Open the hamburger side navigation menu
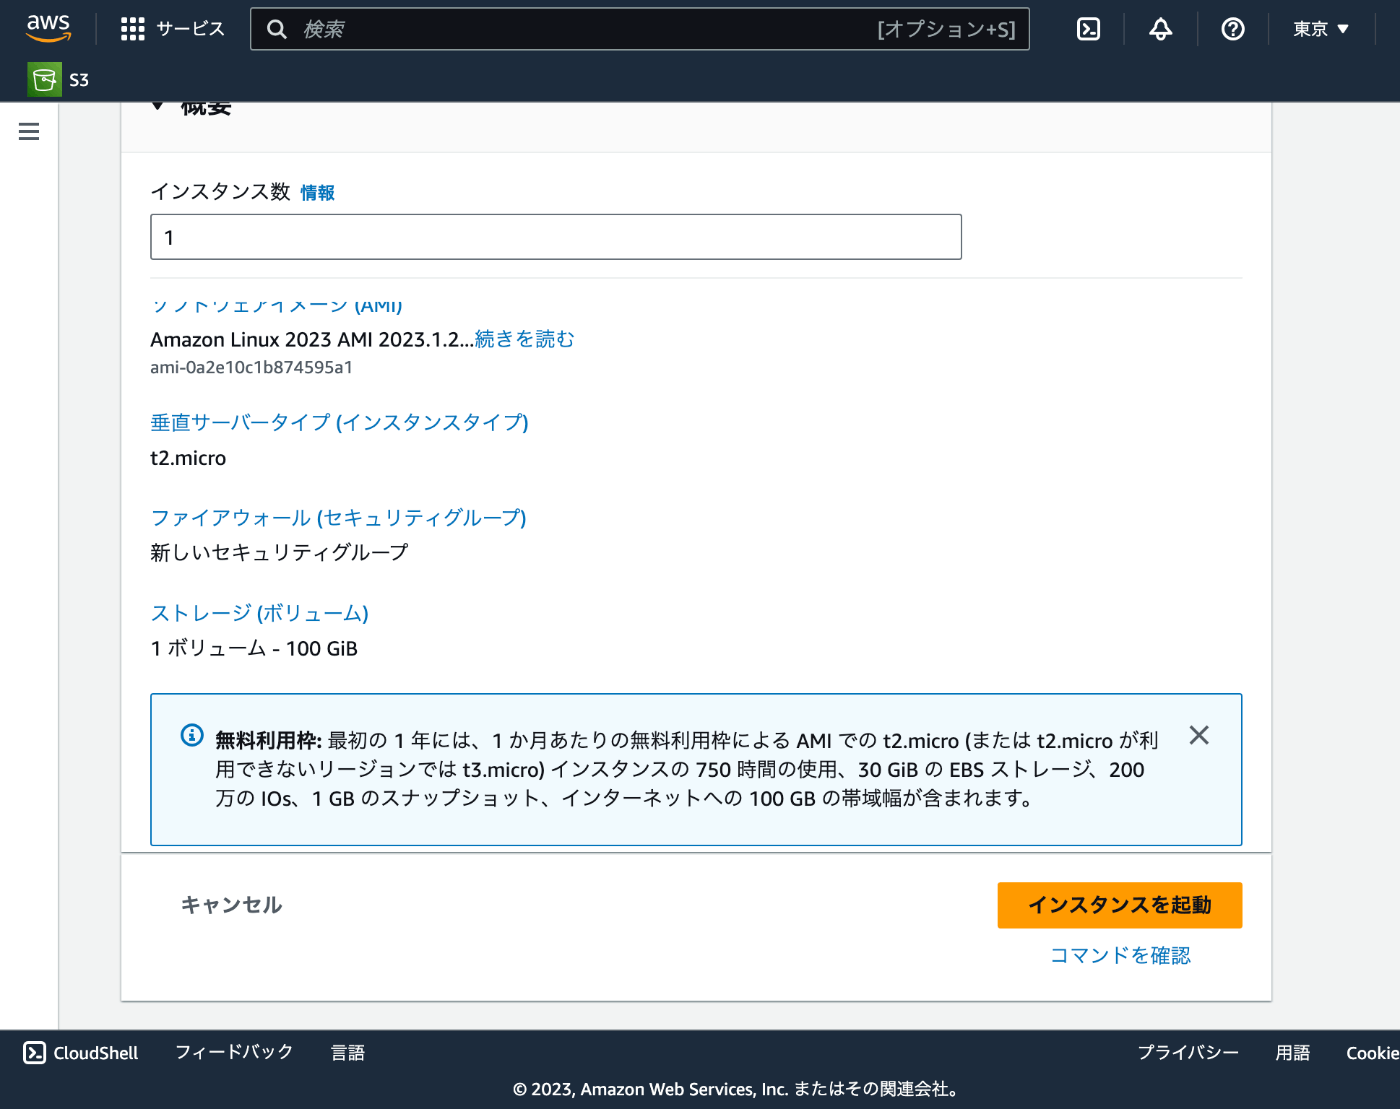Viewport: 1400px width, 1109px height. coord(29,131)
